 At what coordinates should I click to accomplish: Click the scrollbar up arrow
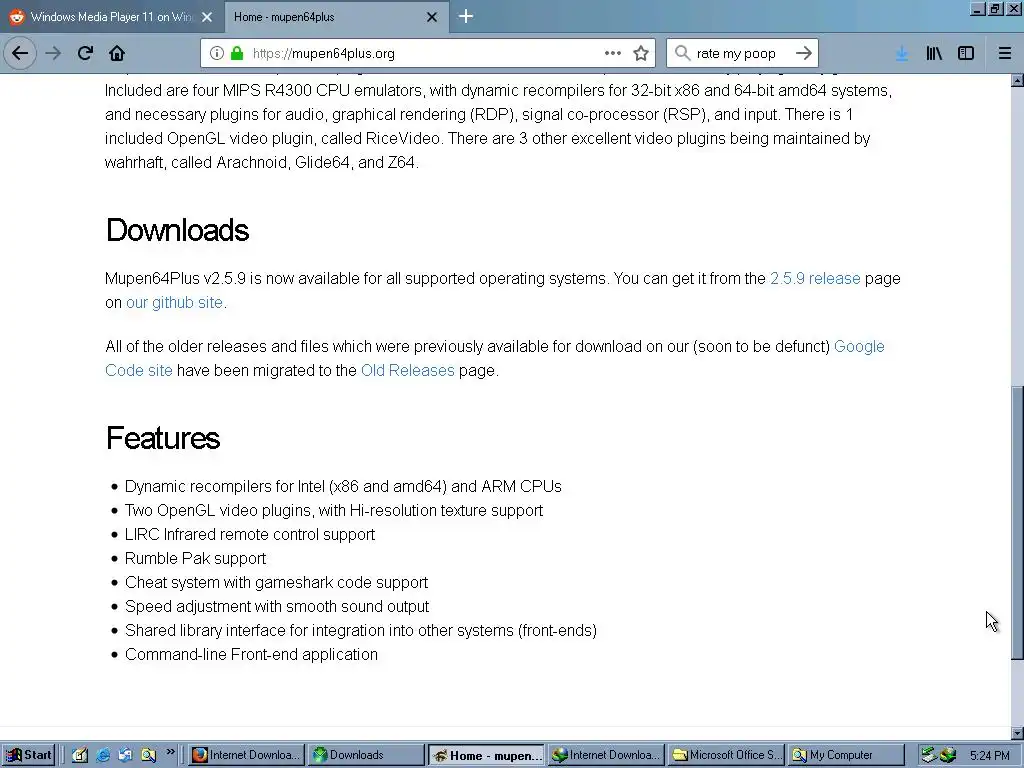(x=1017, y=80)
